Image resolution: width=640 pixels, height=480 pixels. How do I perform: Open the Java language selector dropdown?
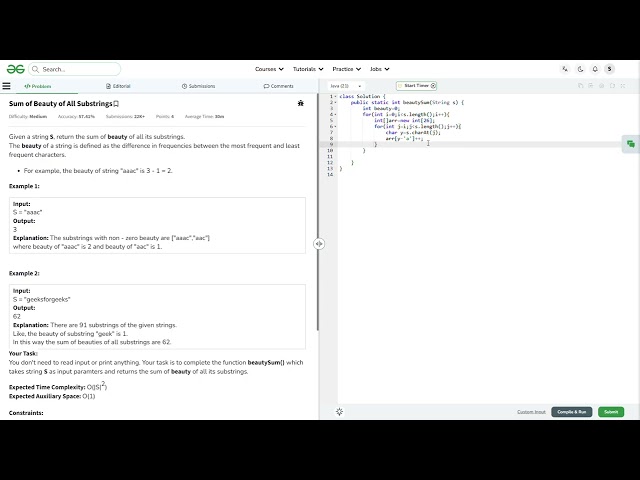pyautogui.click(x=345, y=86)
